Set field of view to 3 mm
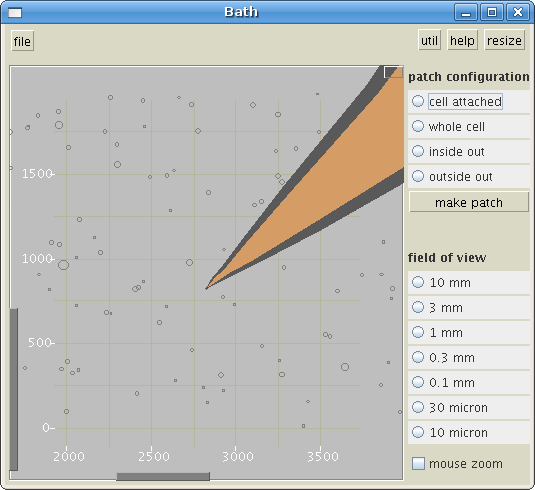Image resolution: width=535 pixels, height=490 pixels. 468,307
